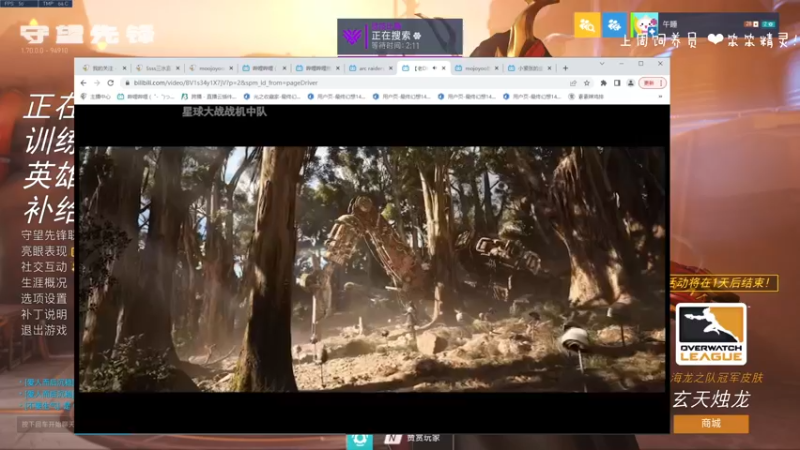Click the video frame in the player

(372, 269)
